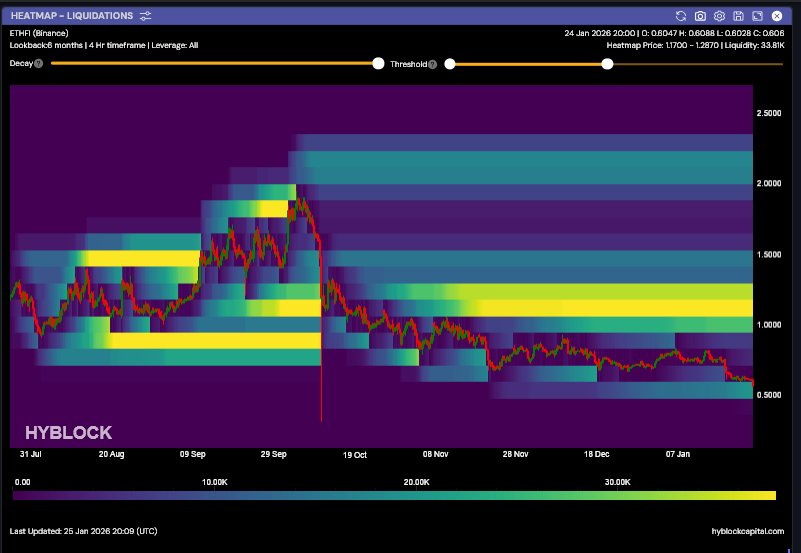
Task: Click the 1.5000 price axis label
Action: point(769,255)
